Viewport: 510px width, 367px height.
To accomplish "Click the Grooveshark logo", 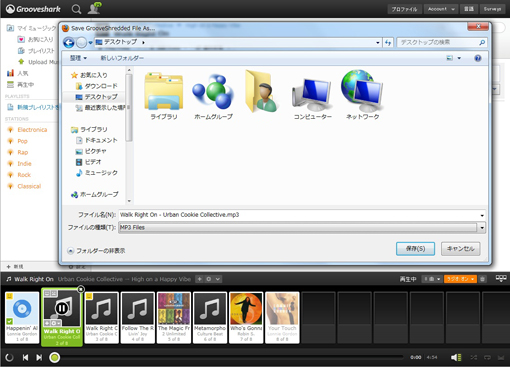I will [x=33, y=9].
